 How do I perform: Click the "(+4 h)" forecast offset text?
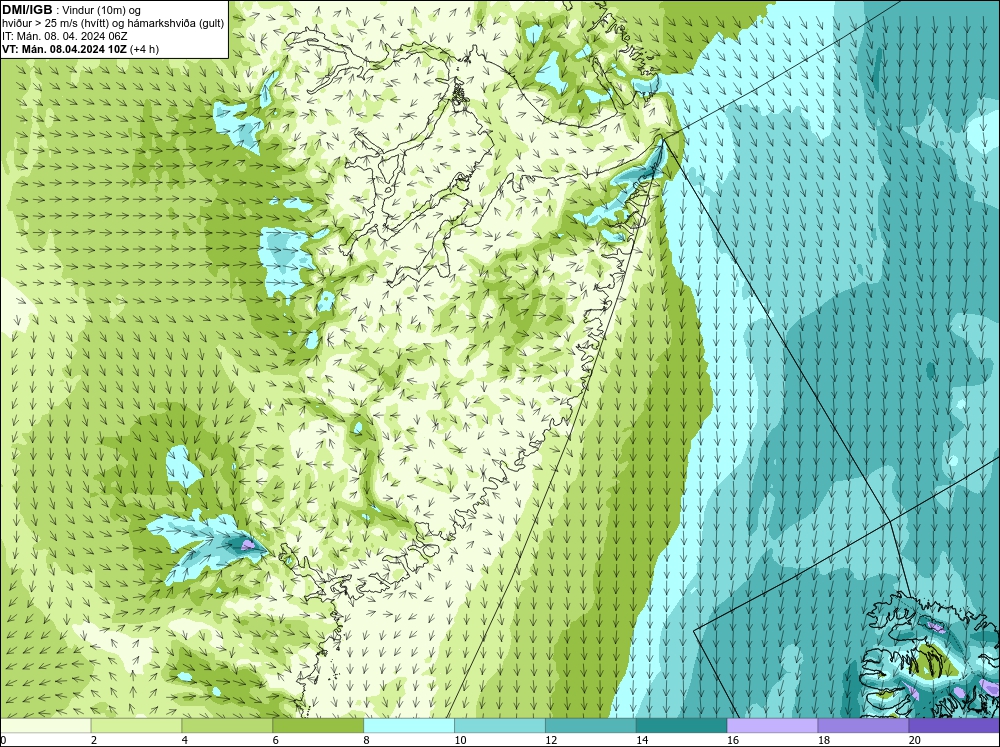click(145, 49)
